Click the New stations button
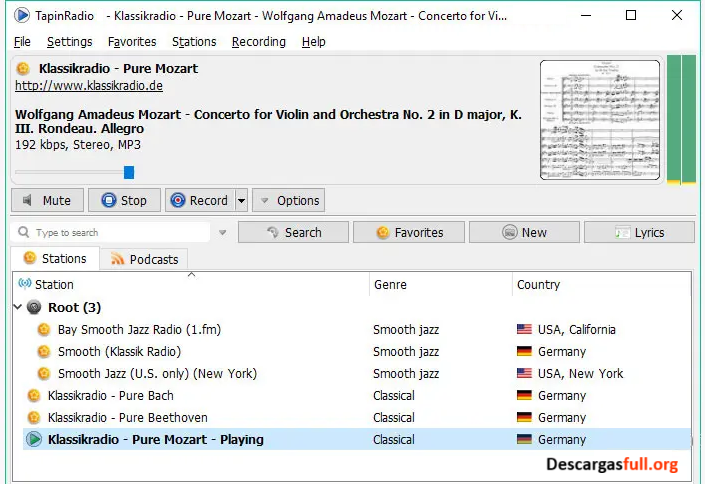 click(x=524, y=233)
